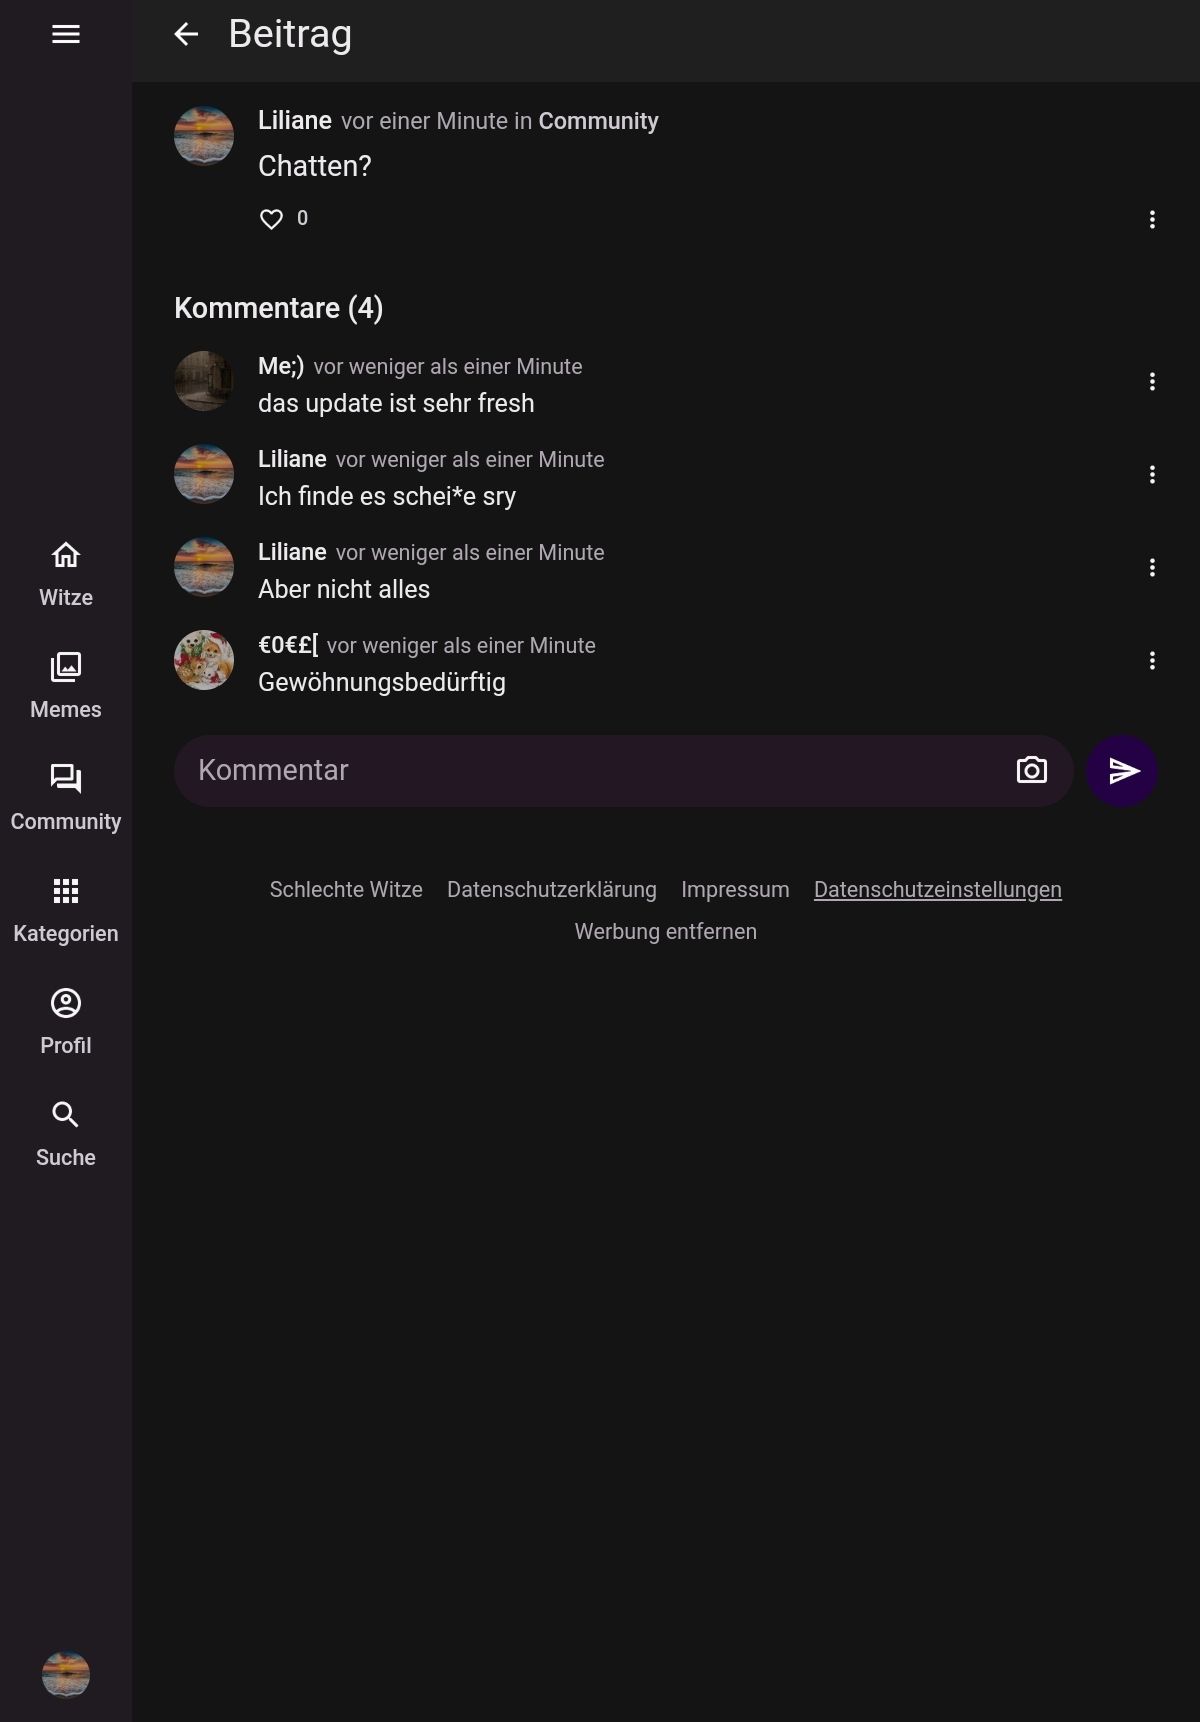
Task: Like the post with the heart icon
Action: (271, 219)
